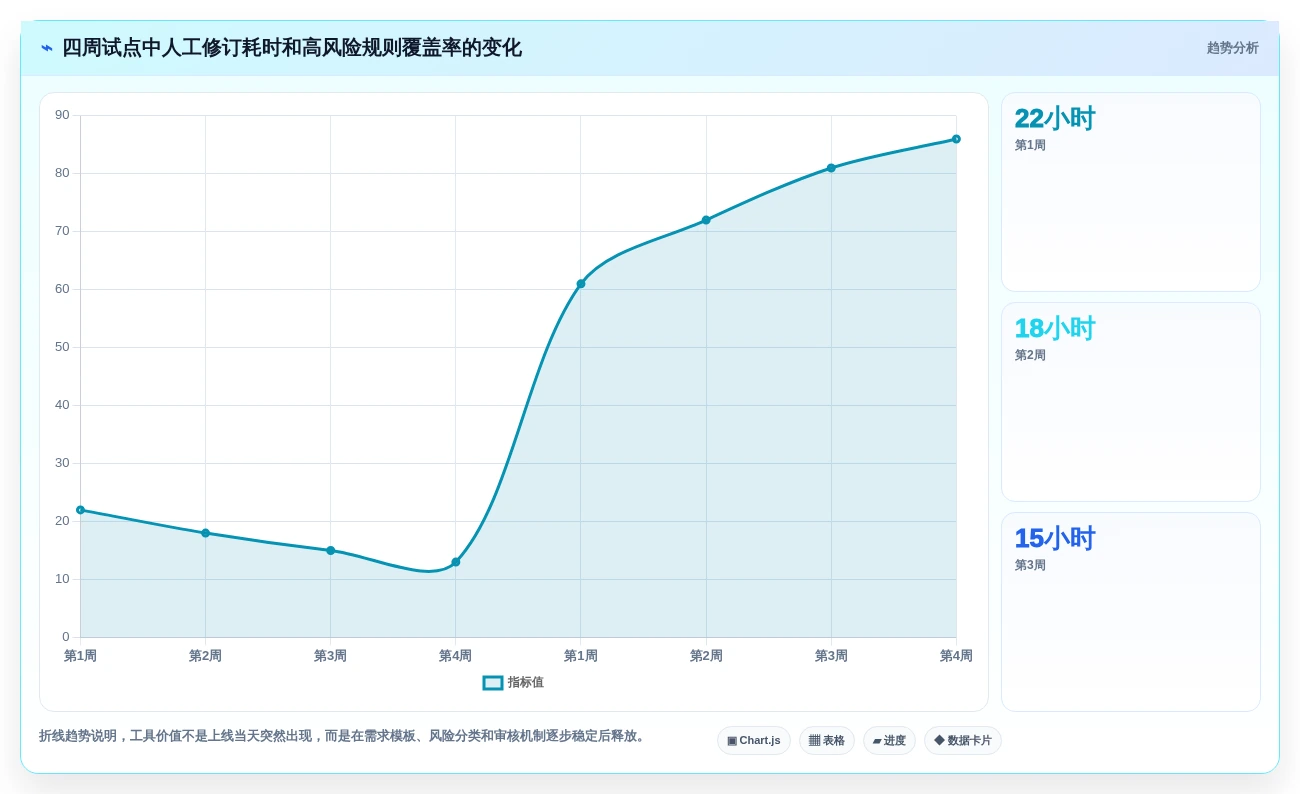Click the data point at value 86
The height and width of the screenshot is (794, 1300).
[x=956, y=139]
